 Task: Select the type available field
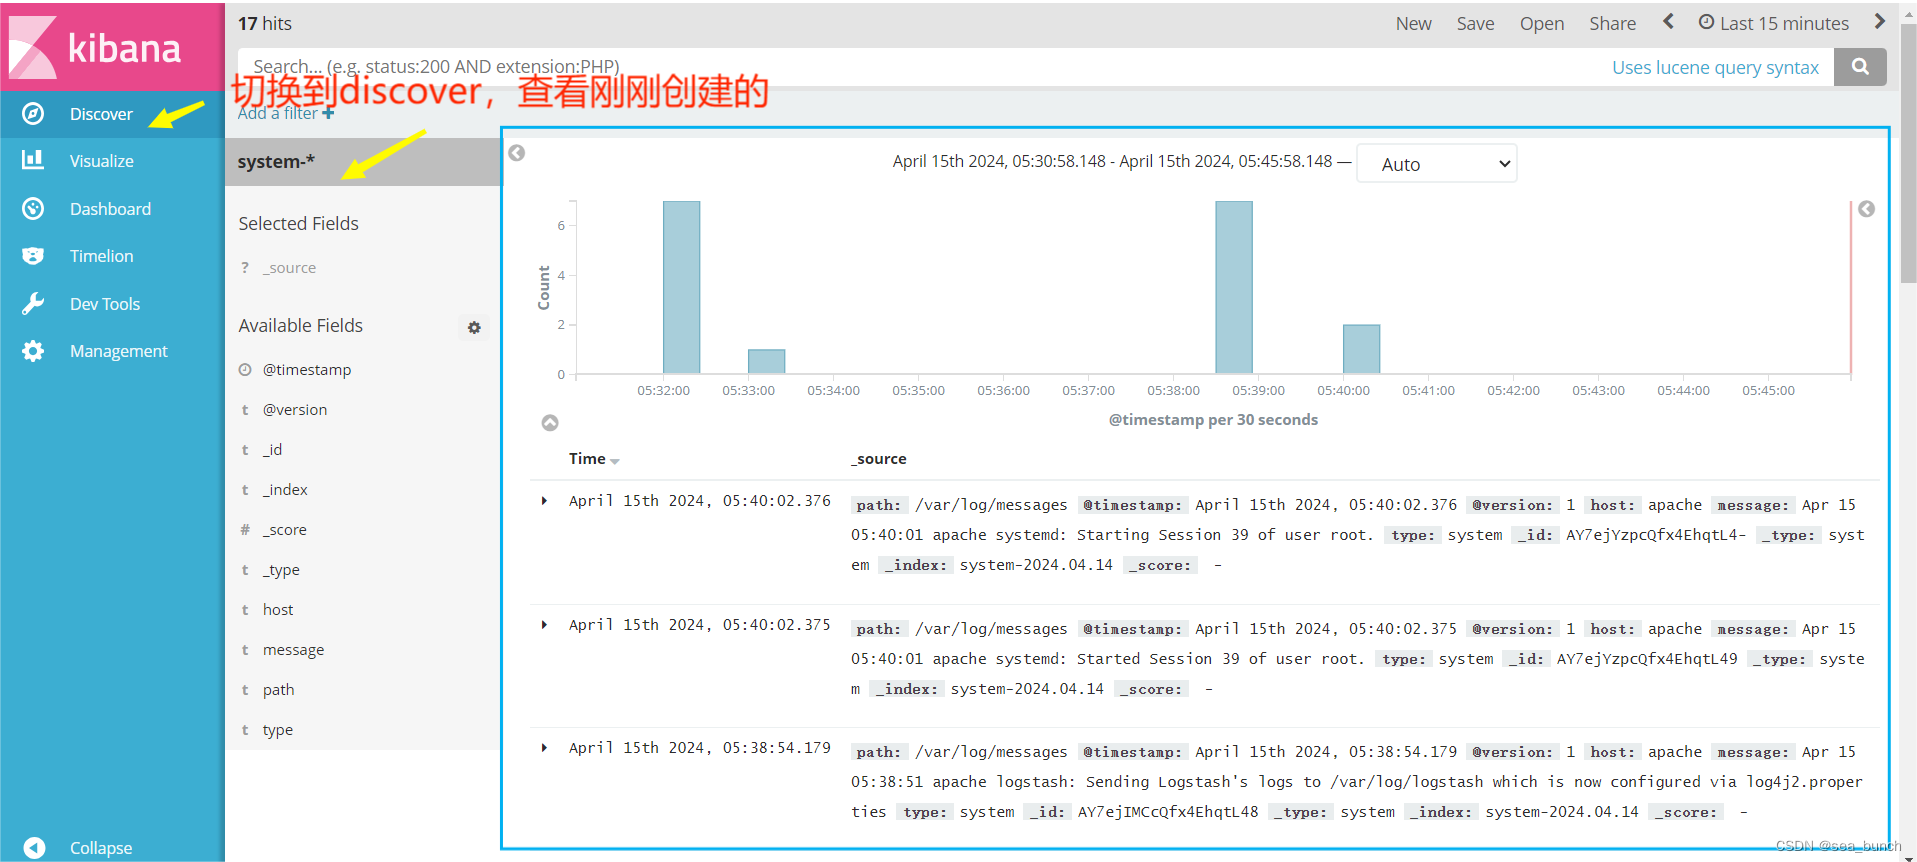pos(278,730)
